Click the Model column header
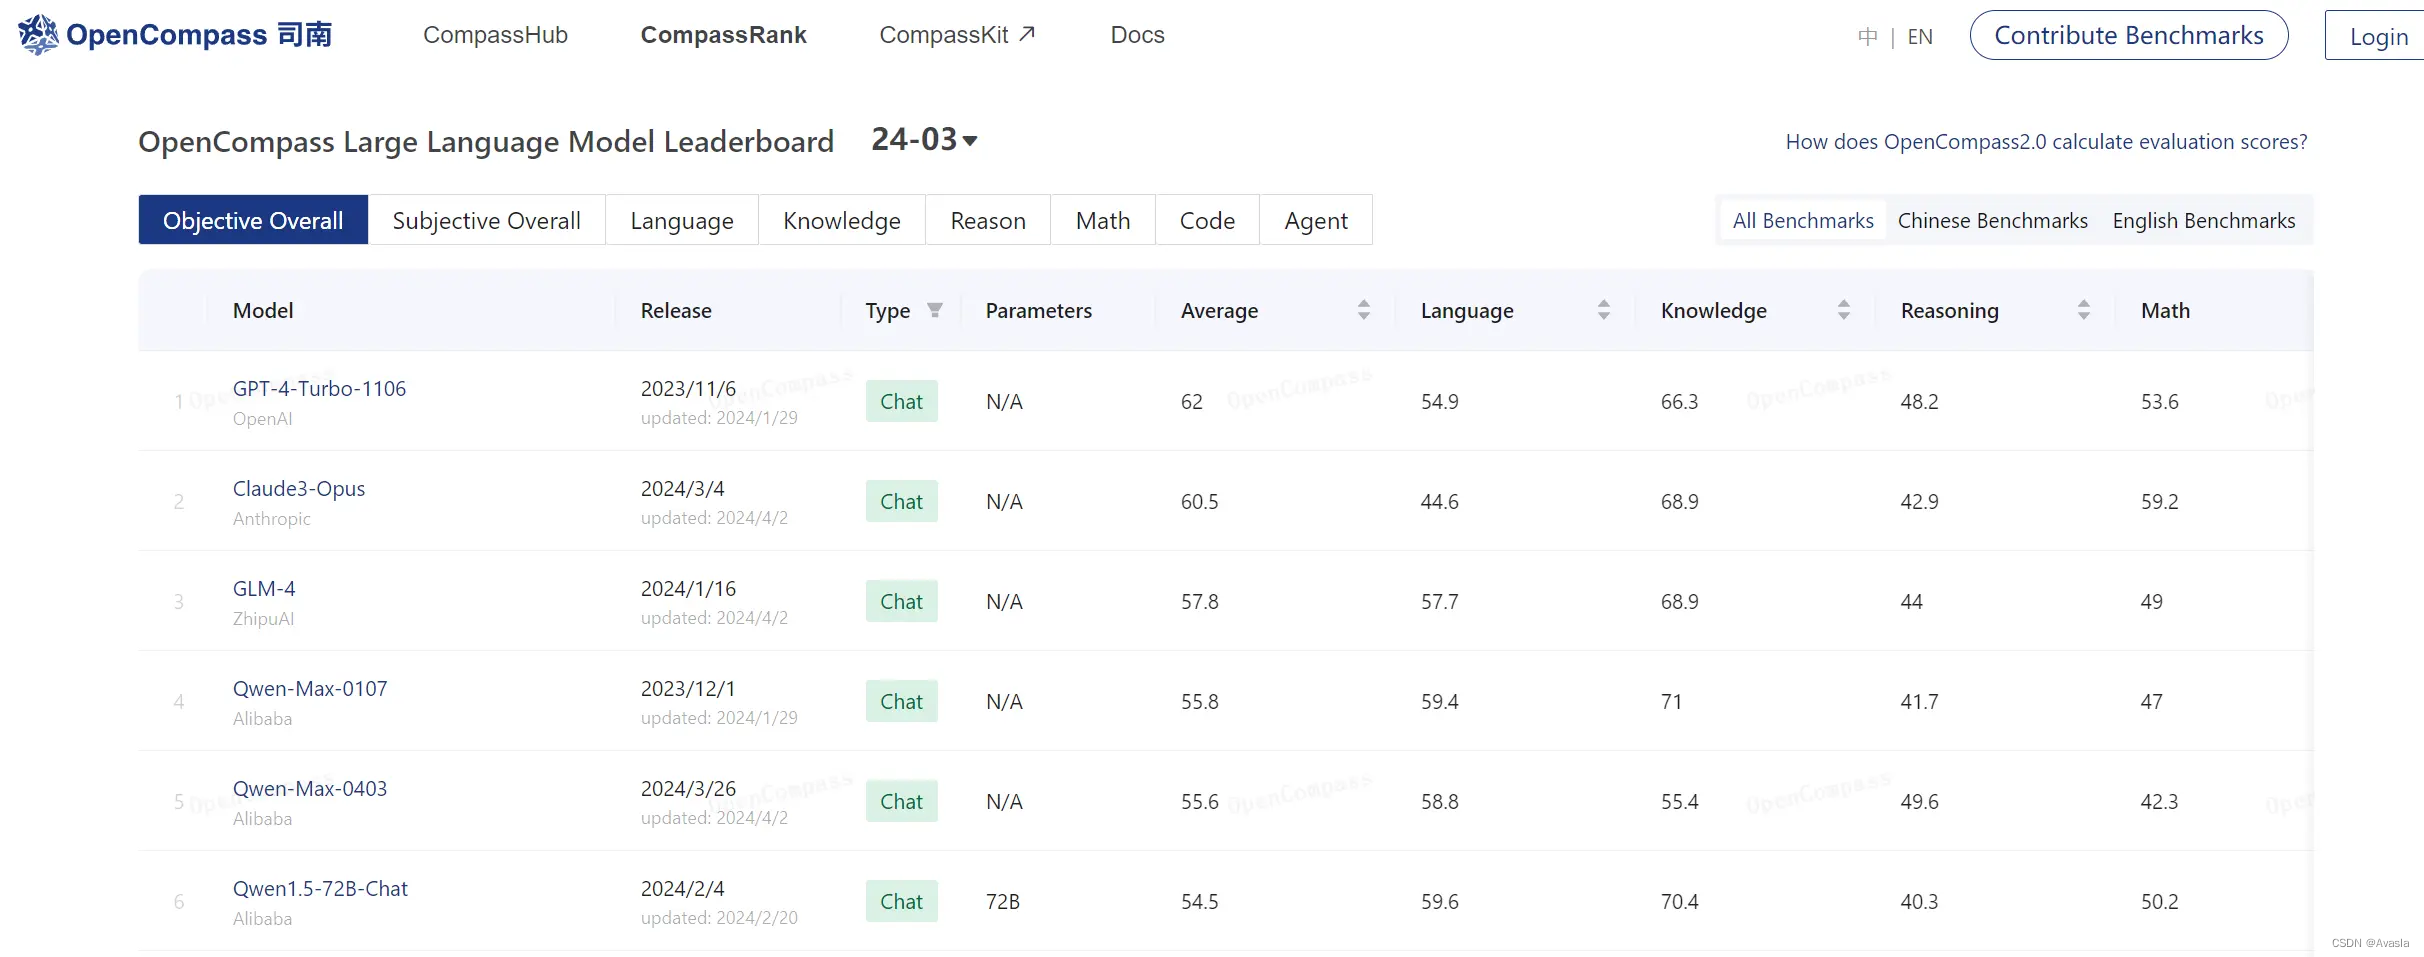This screenshot has height=957, width=2424. point(263,310)
